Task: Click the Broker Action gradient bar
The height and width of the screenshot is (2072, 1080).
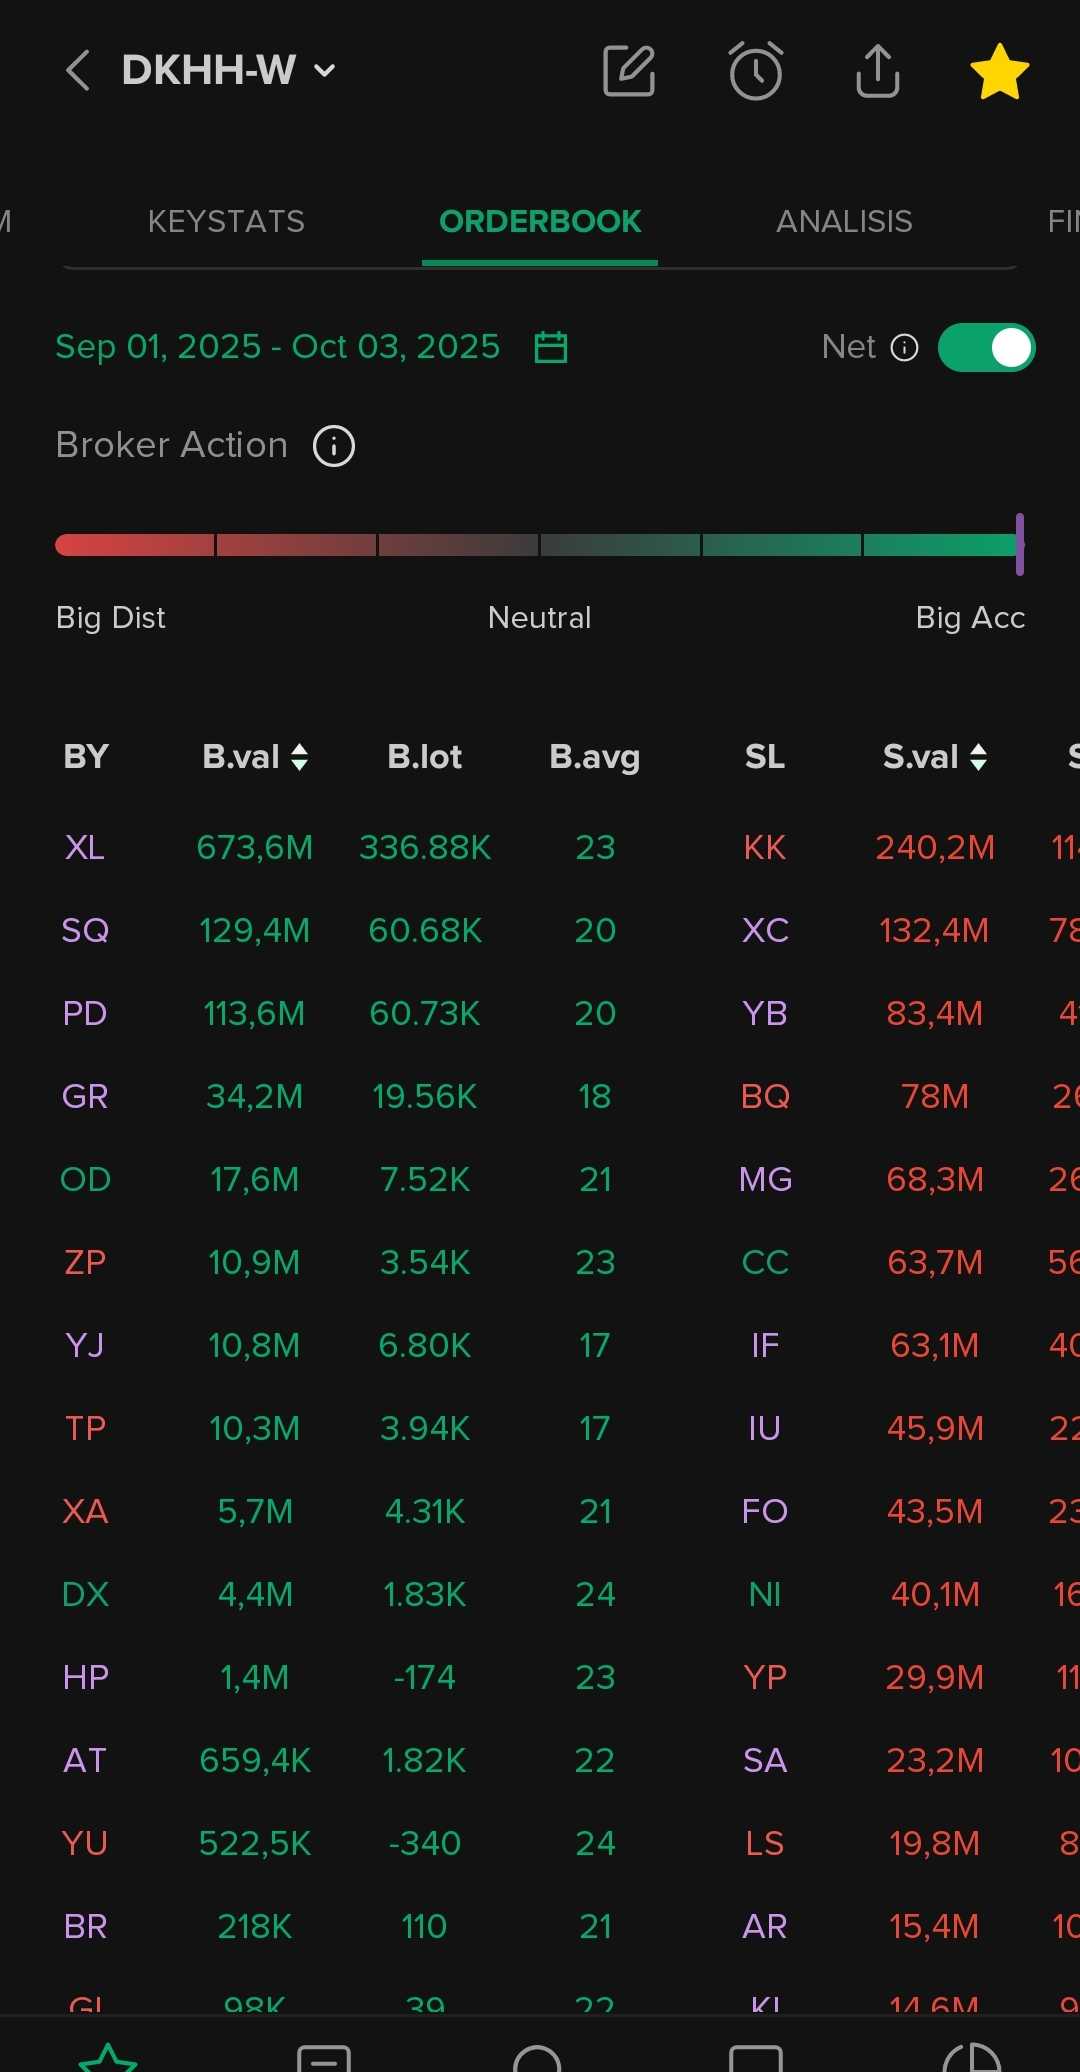Action: 538,545
